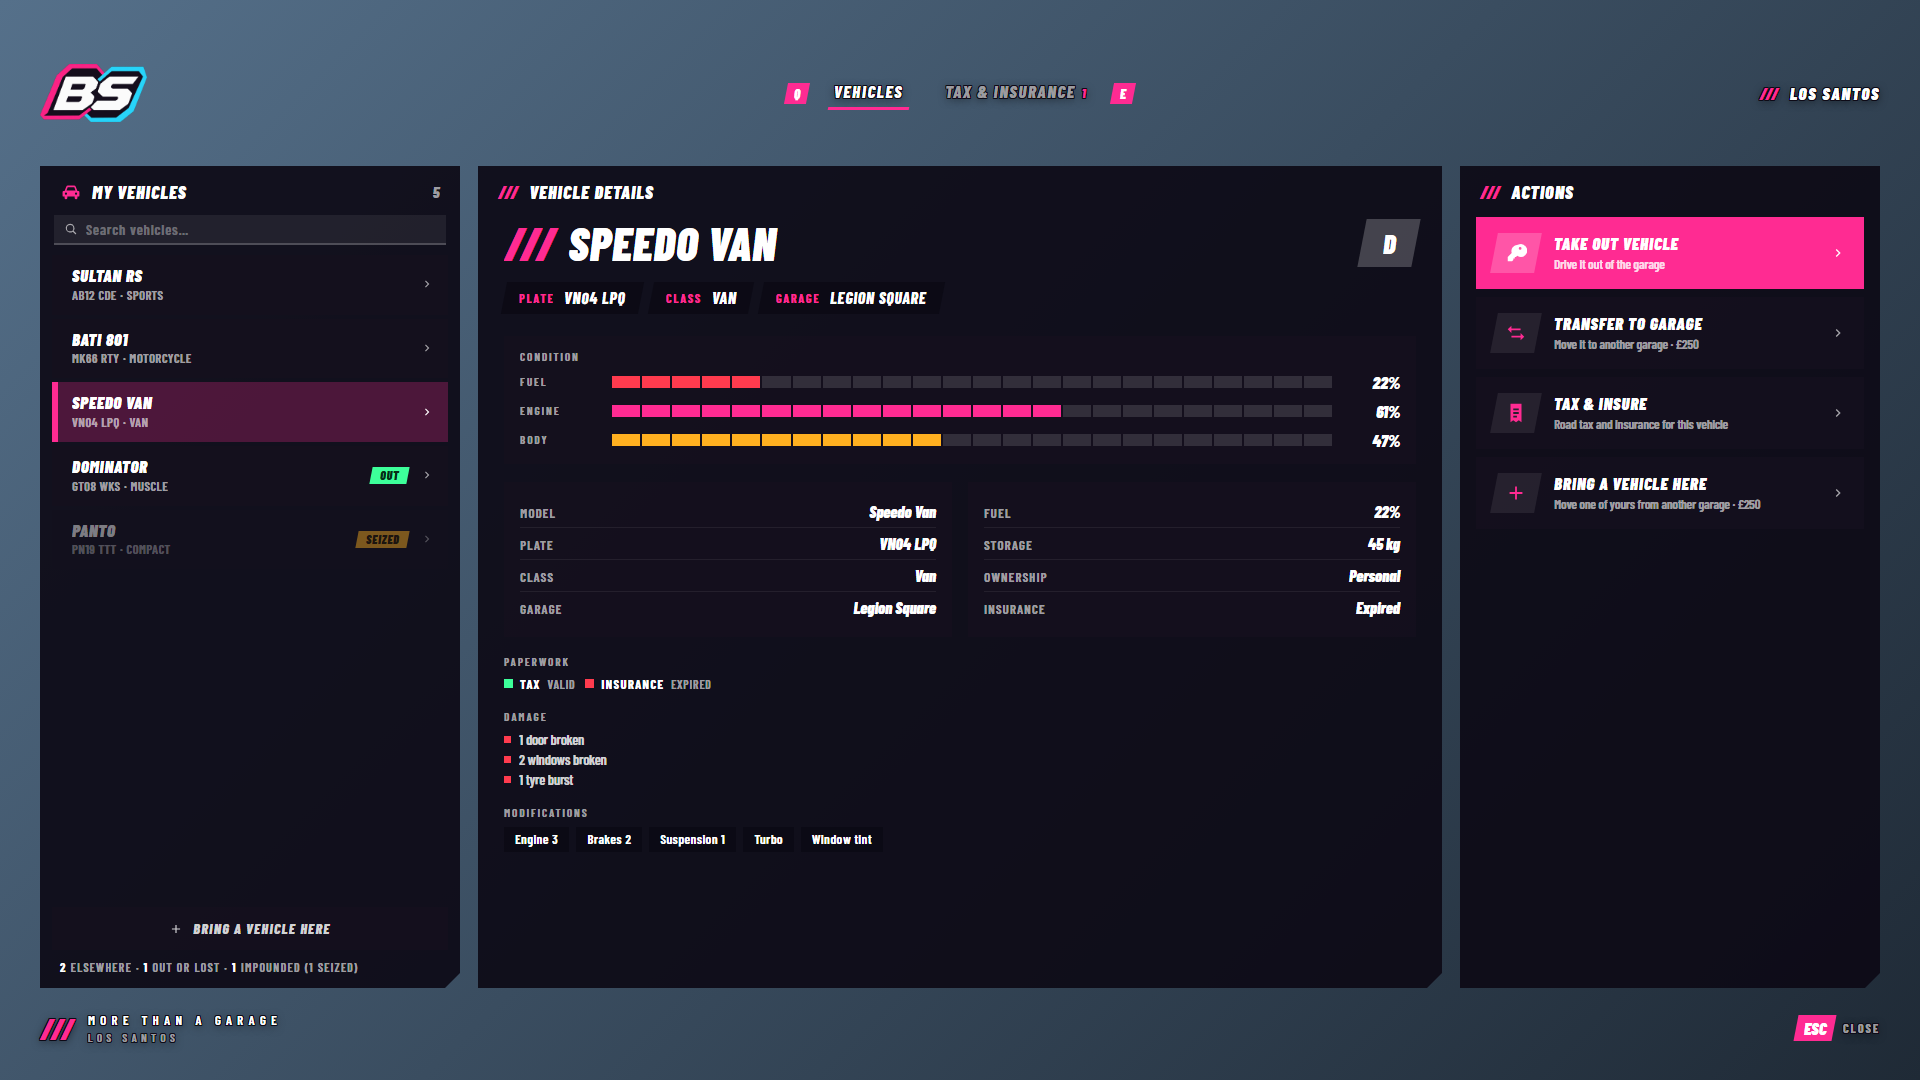Click the Window tint modification tag
1920x1080 pixels.
point(842,840)
